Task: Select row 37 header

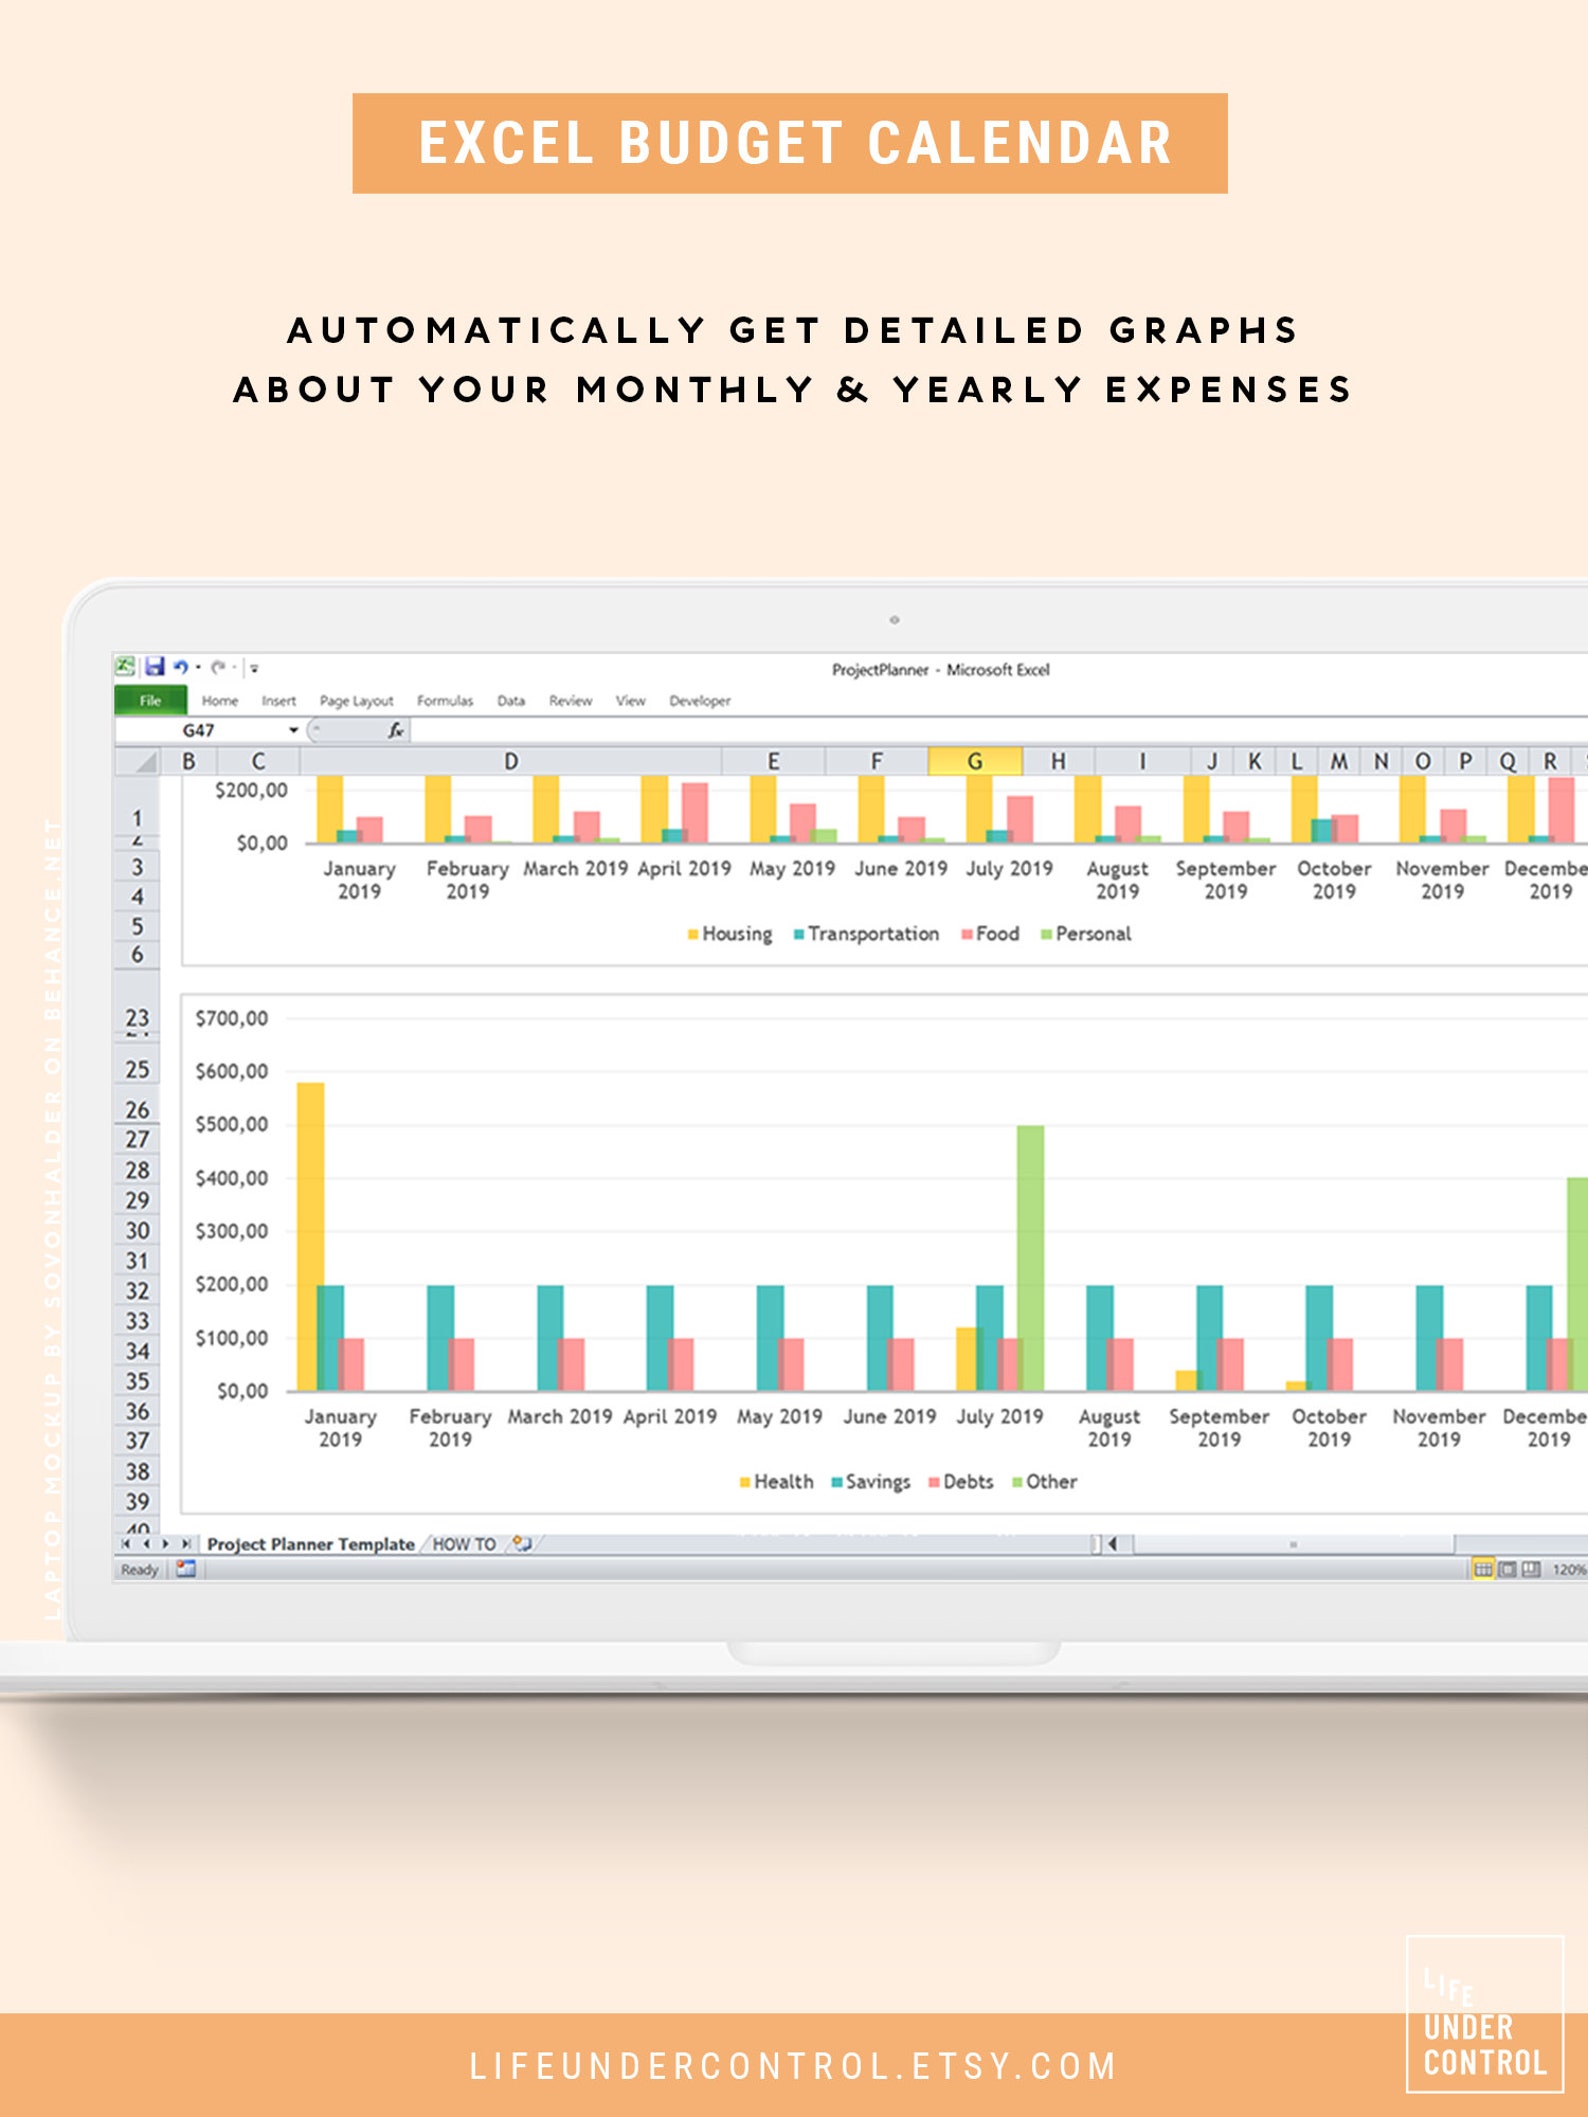Action: [137, 1441]
